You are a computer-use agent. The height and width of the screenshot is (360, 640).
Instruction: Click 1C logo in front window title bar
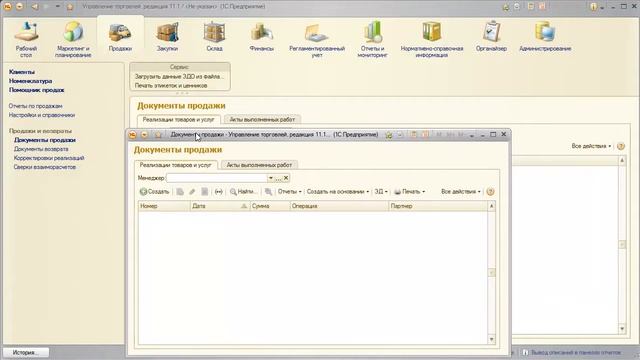click(x=132, y=135)
